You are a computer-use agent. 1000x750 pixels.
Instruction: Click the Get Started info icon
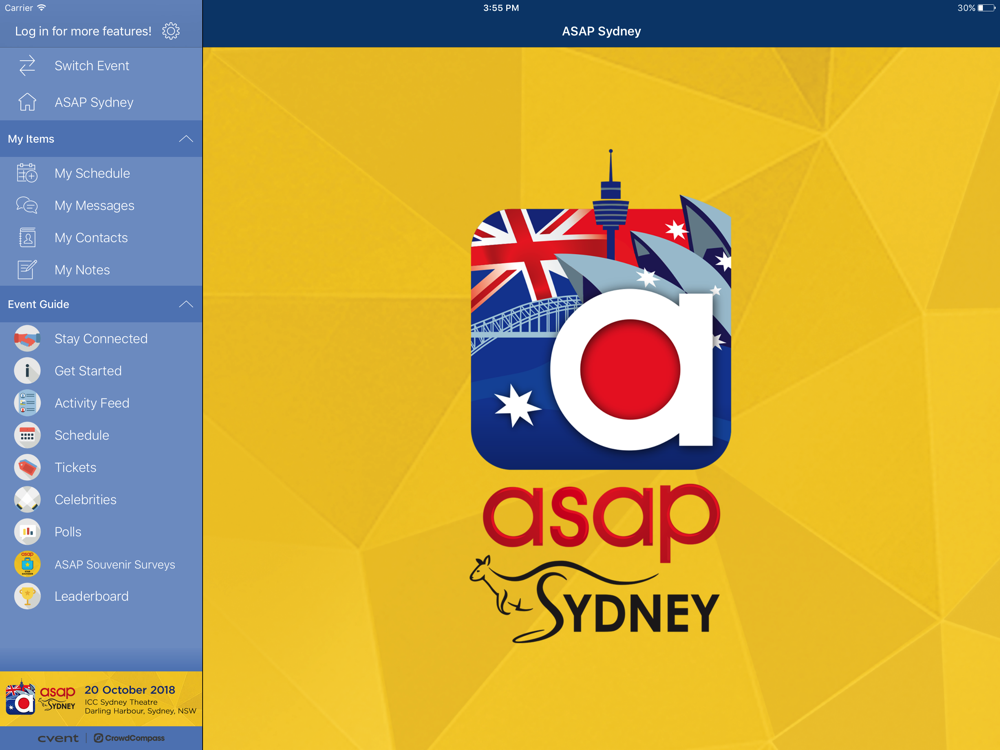pyautogui.click(x=27, y=371)
